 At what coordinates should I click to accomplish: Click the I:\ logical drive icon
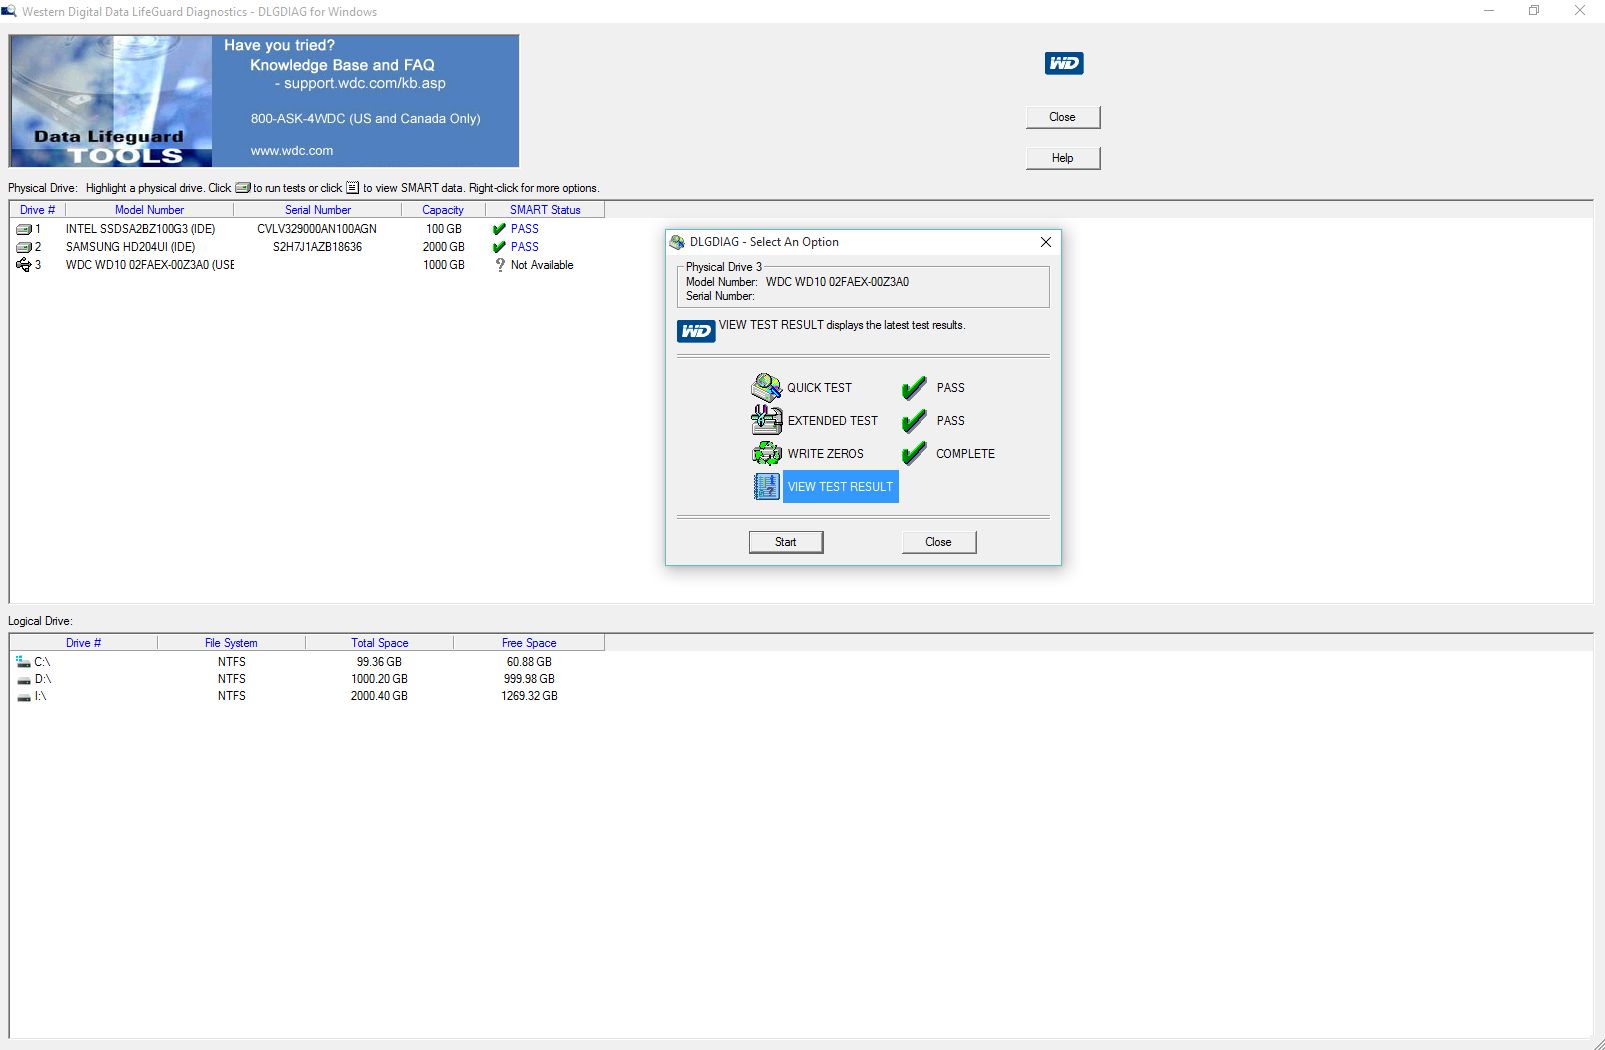click(24, 696)
